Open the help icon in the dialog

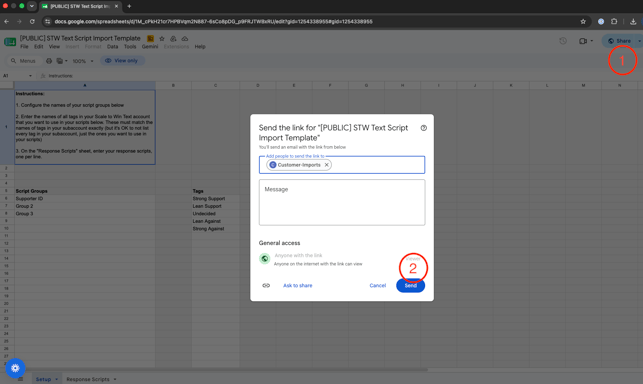[424, 128]
